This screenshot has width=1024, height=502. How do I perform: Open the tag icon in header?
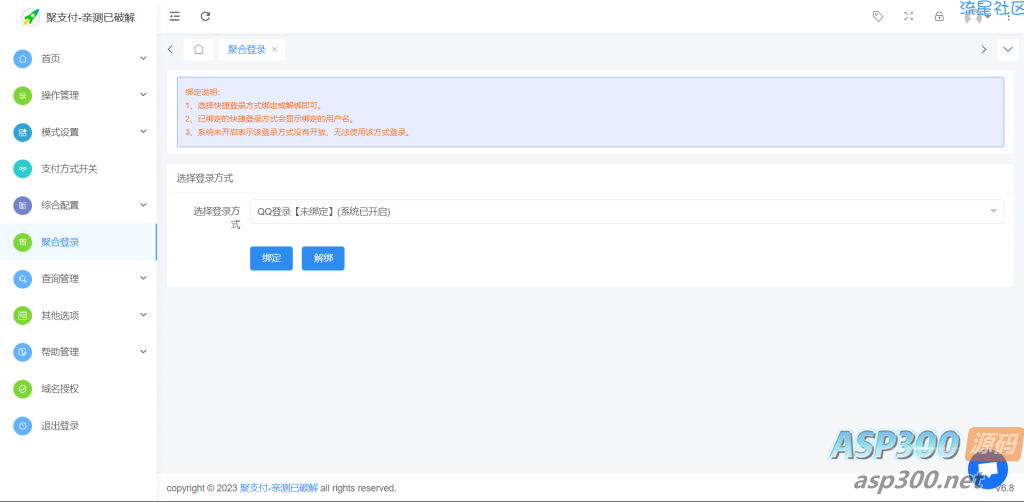[x=878, y=16]
